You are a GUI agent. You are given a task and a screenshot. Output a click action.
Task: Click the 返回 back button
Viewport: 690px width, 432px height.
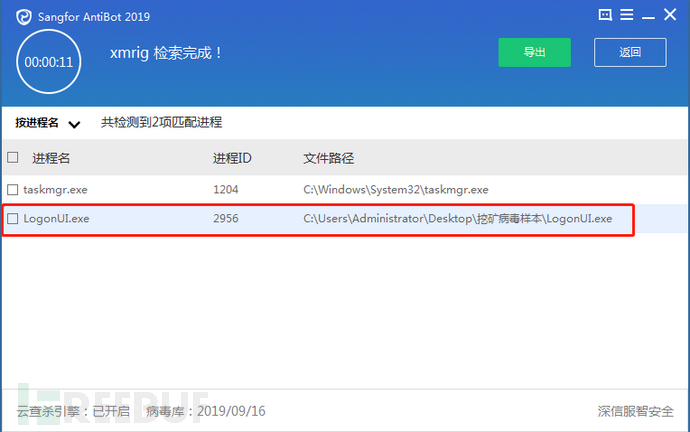[629, 53]
